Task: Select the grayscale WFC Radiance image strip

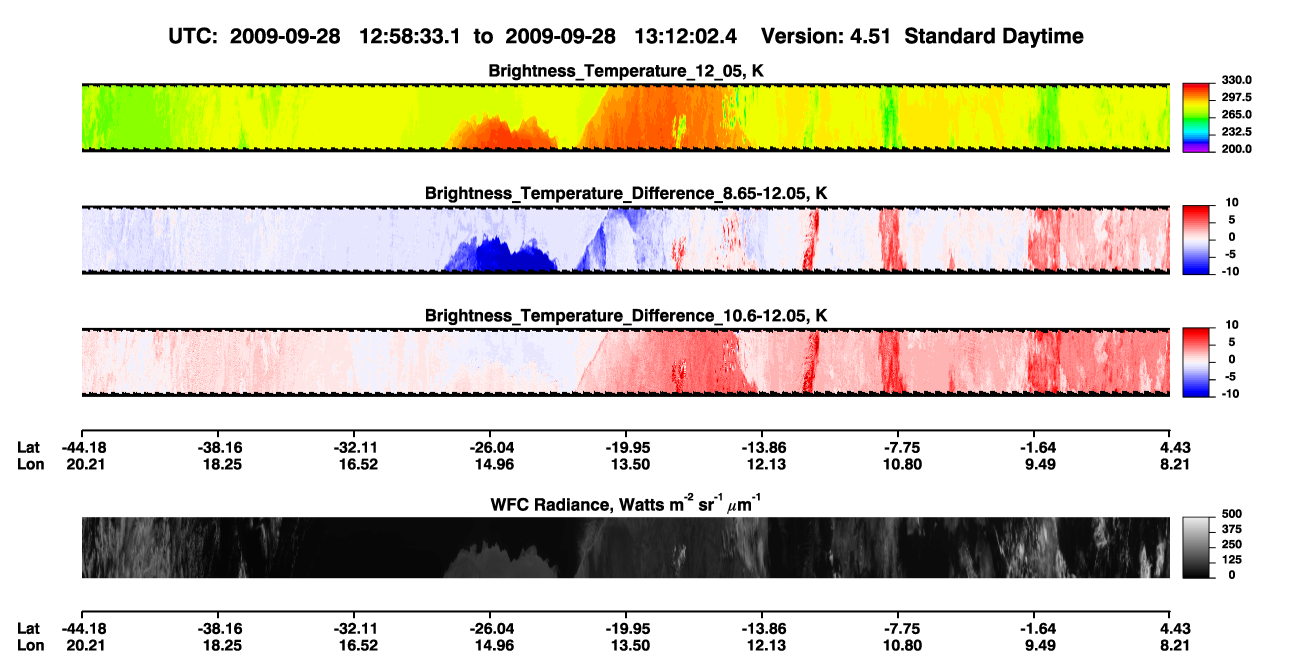Action: click(x=625, y=548)
